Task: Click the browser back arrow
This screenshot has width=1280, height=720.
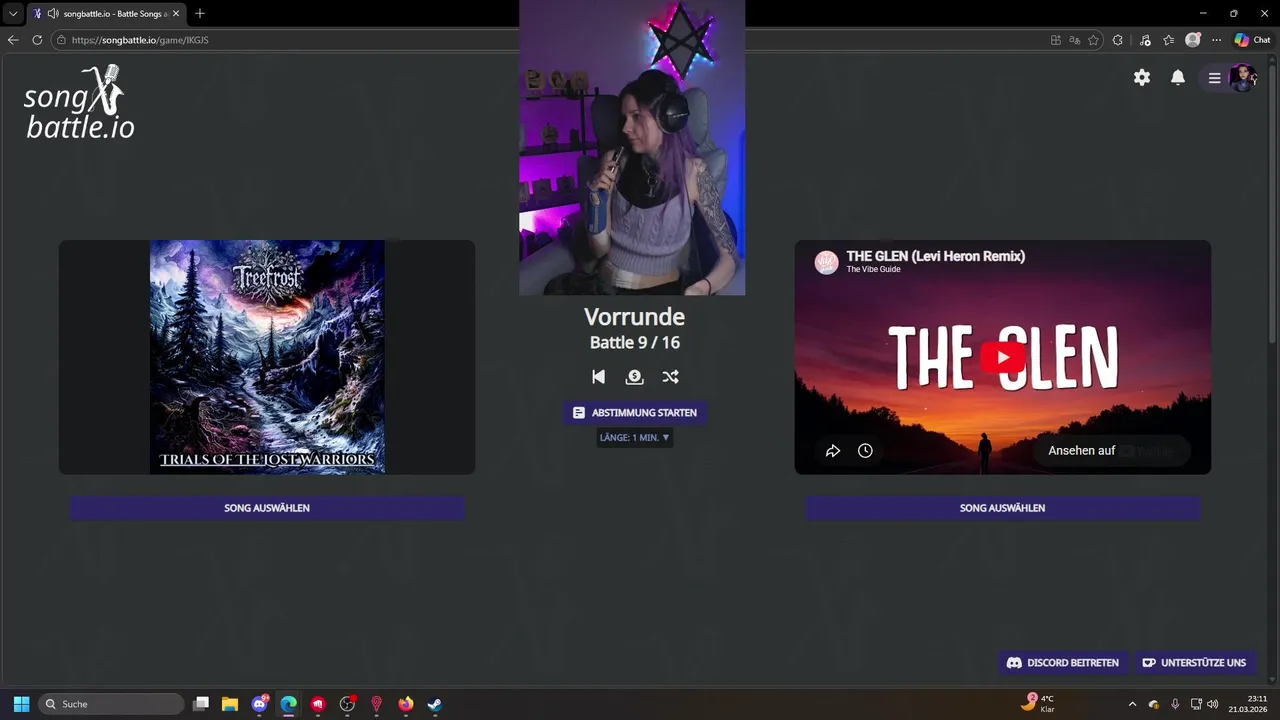Action: click(13, 40)
